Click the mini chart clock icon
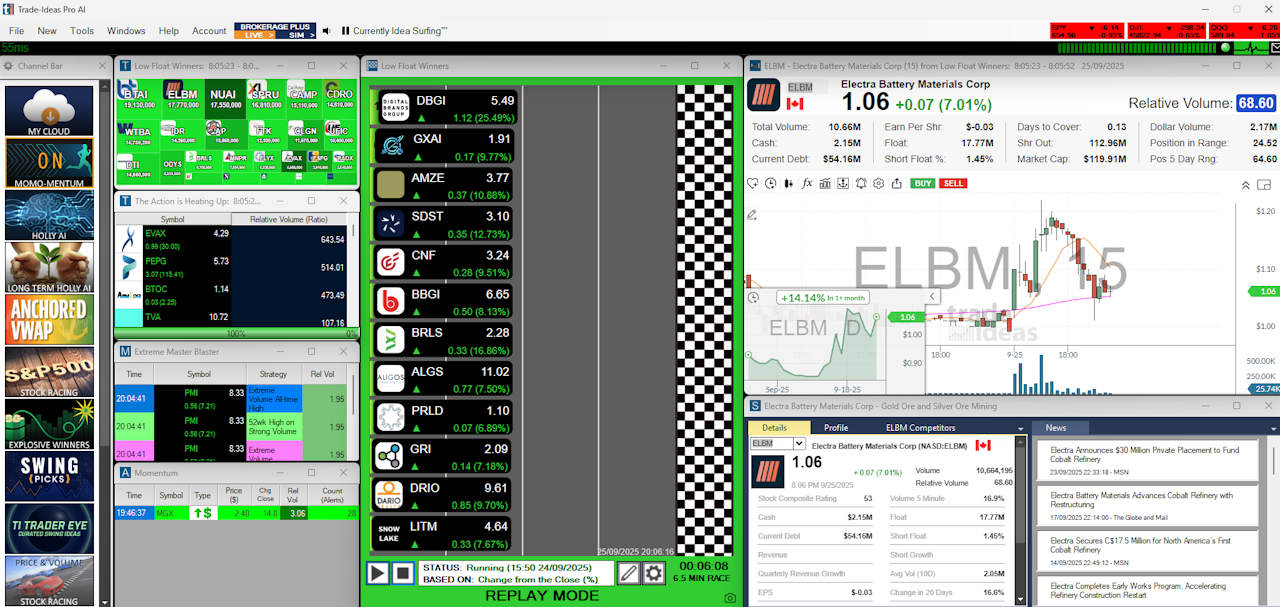1280x607 pixels. pyautogui.click(x=754, y=296)
